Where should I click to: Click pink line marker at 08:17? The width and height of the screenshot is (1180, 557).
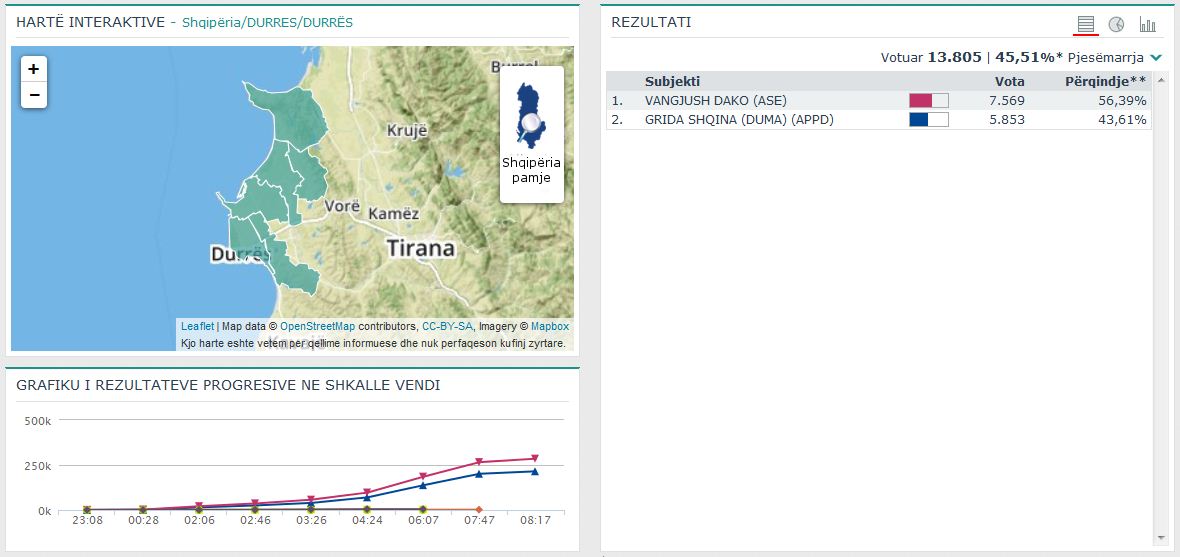pyautogui.click(x=534, y=458)
